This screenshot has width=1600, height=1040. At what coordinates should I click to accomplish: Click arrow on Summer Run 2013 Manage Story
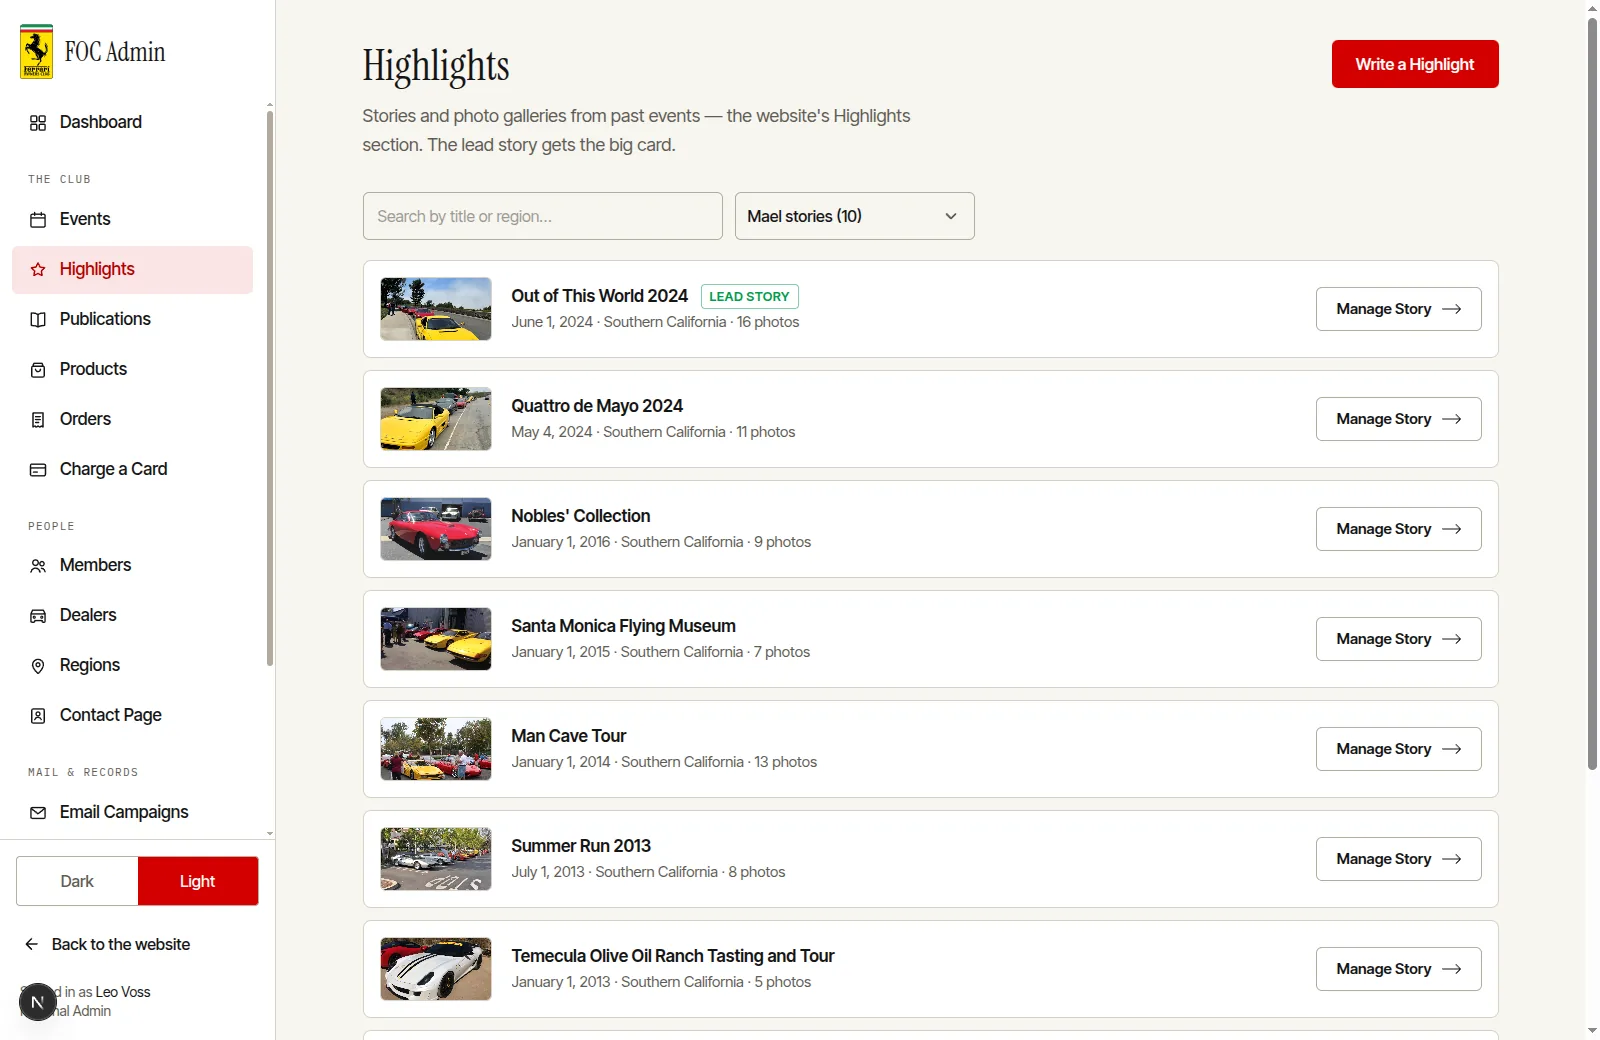click(x=1452, y=859)
